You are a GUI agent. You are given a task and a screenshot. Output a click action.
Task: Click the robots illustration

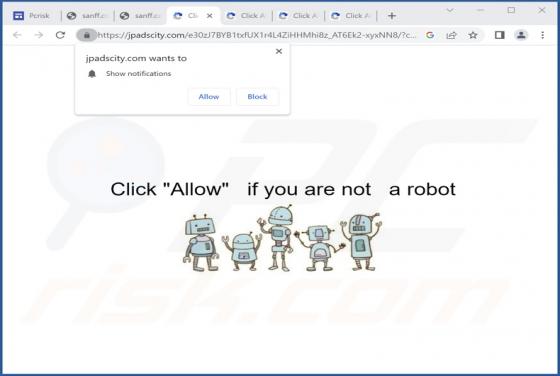(282, 238)
